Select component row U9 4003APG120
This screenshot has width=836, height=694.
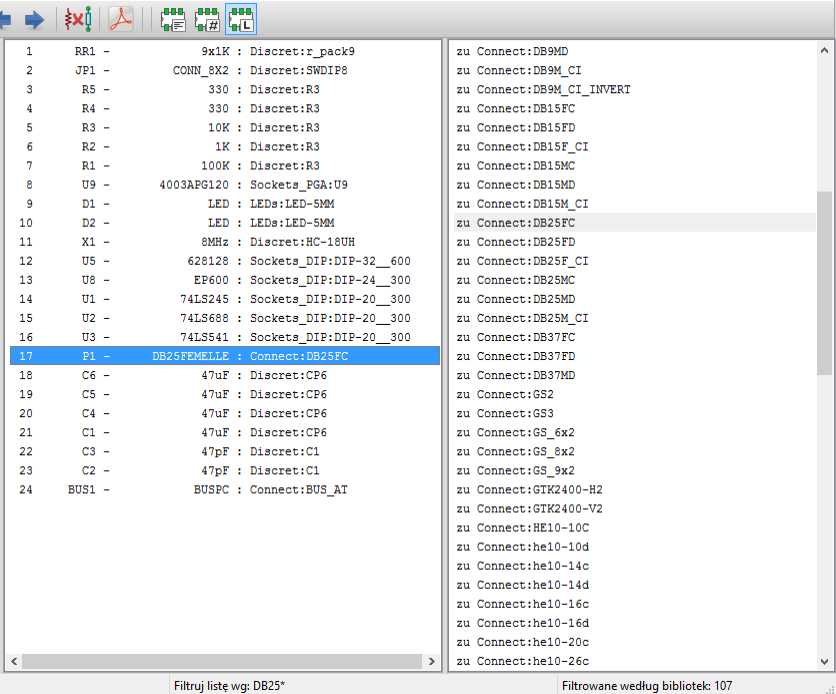[x=225, y=185]
